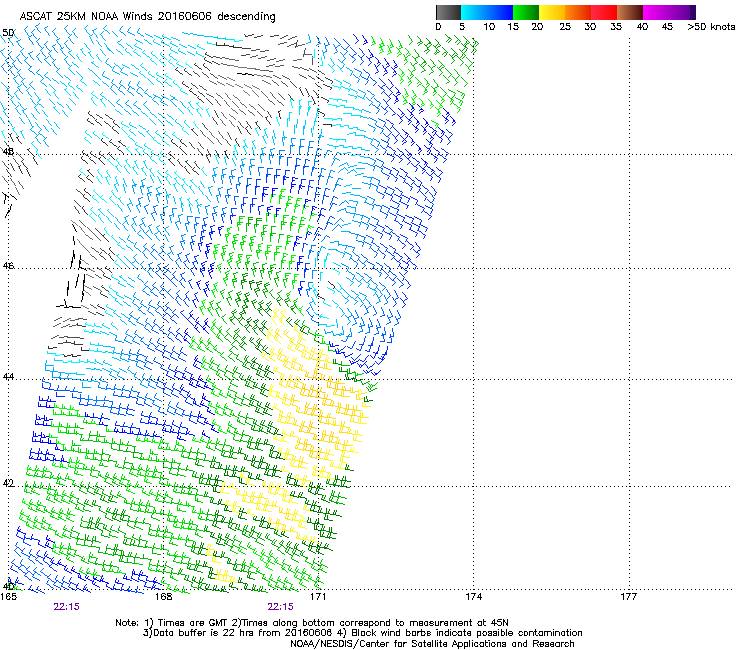Viewport: 740px width, 650px height.
Task: Click the longitude label '168'
Action: pos(163,597)
